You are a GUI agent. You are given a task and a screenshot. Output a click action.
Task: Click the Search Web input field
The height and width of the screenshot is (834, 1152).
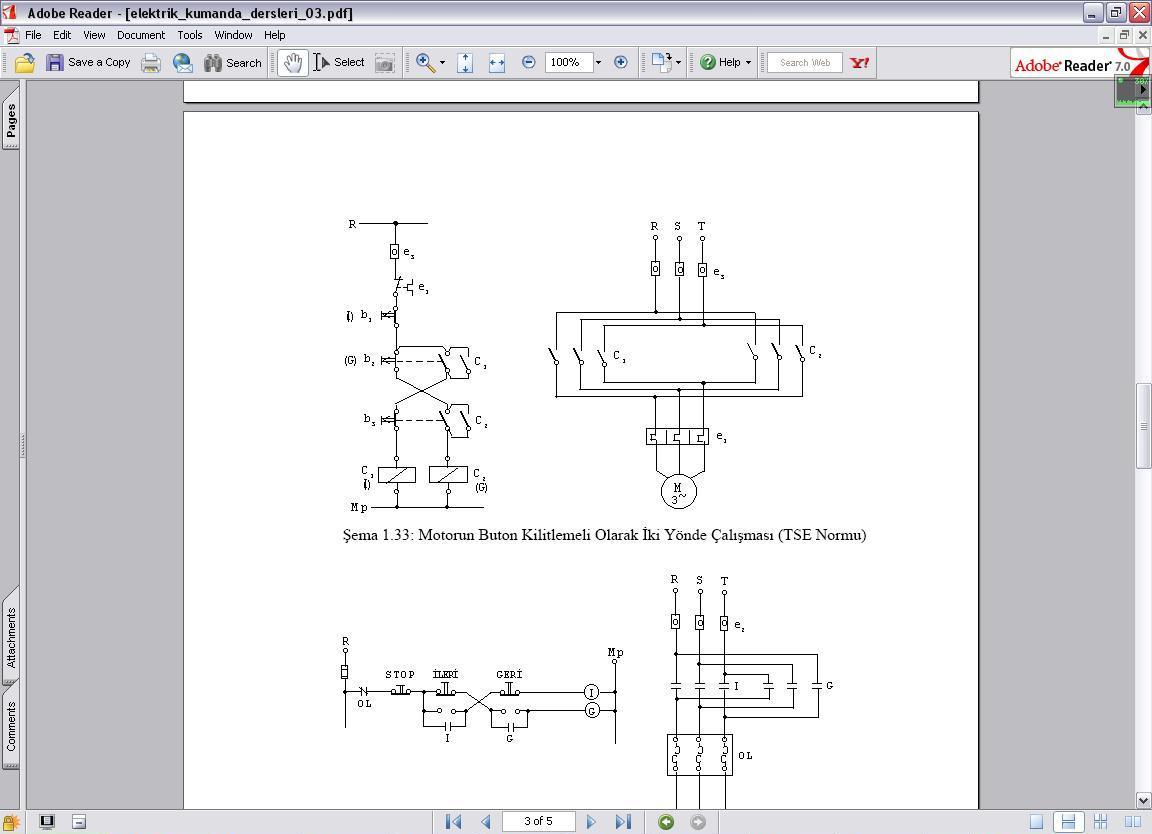[804, 62]
